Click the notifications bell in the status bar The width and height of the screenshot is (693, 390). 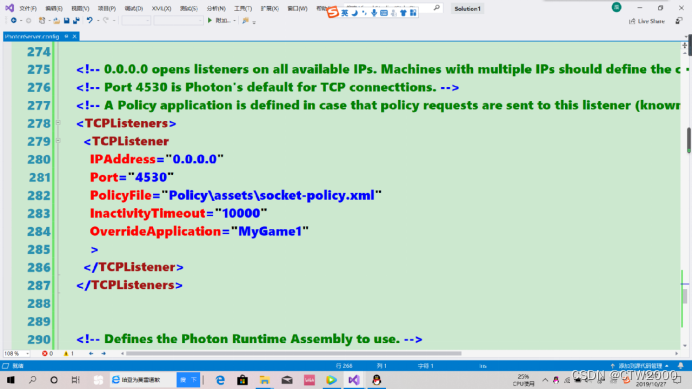[x=681, y=366]
